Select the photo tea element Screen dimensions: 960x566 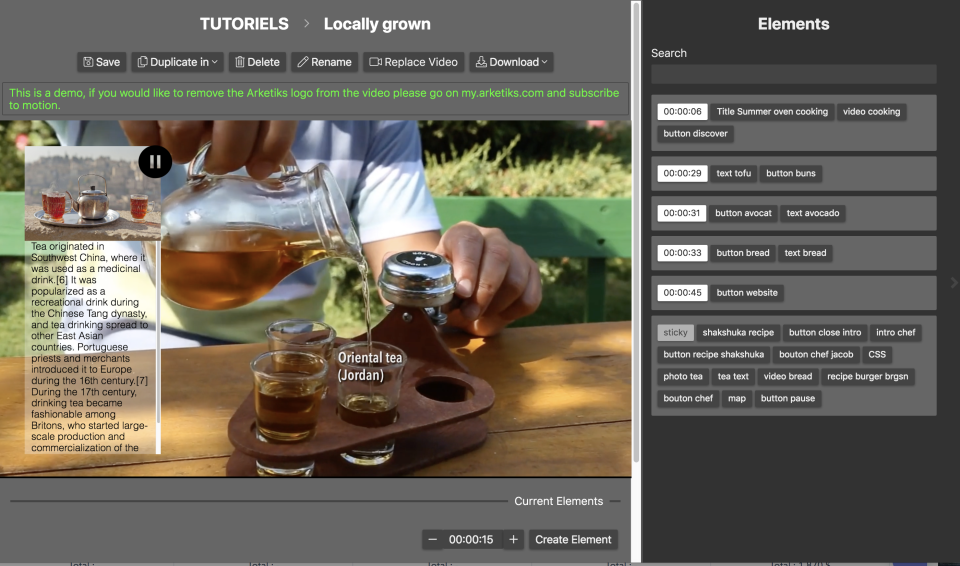[x=683, y=377]
